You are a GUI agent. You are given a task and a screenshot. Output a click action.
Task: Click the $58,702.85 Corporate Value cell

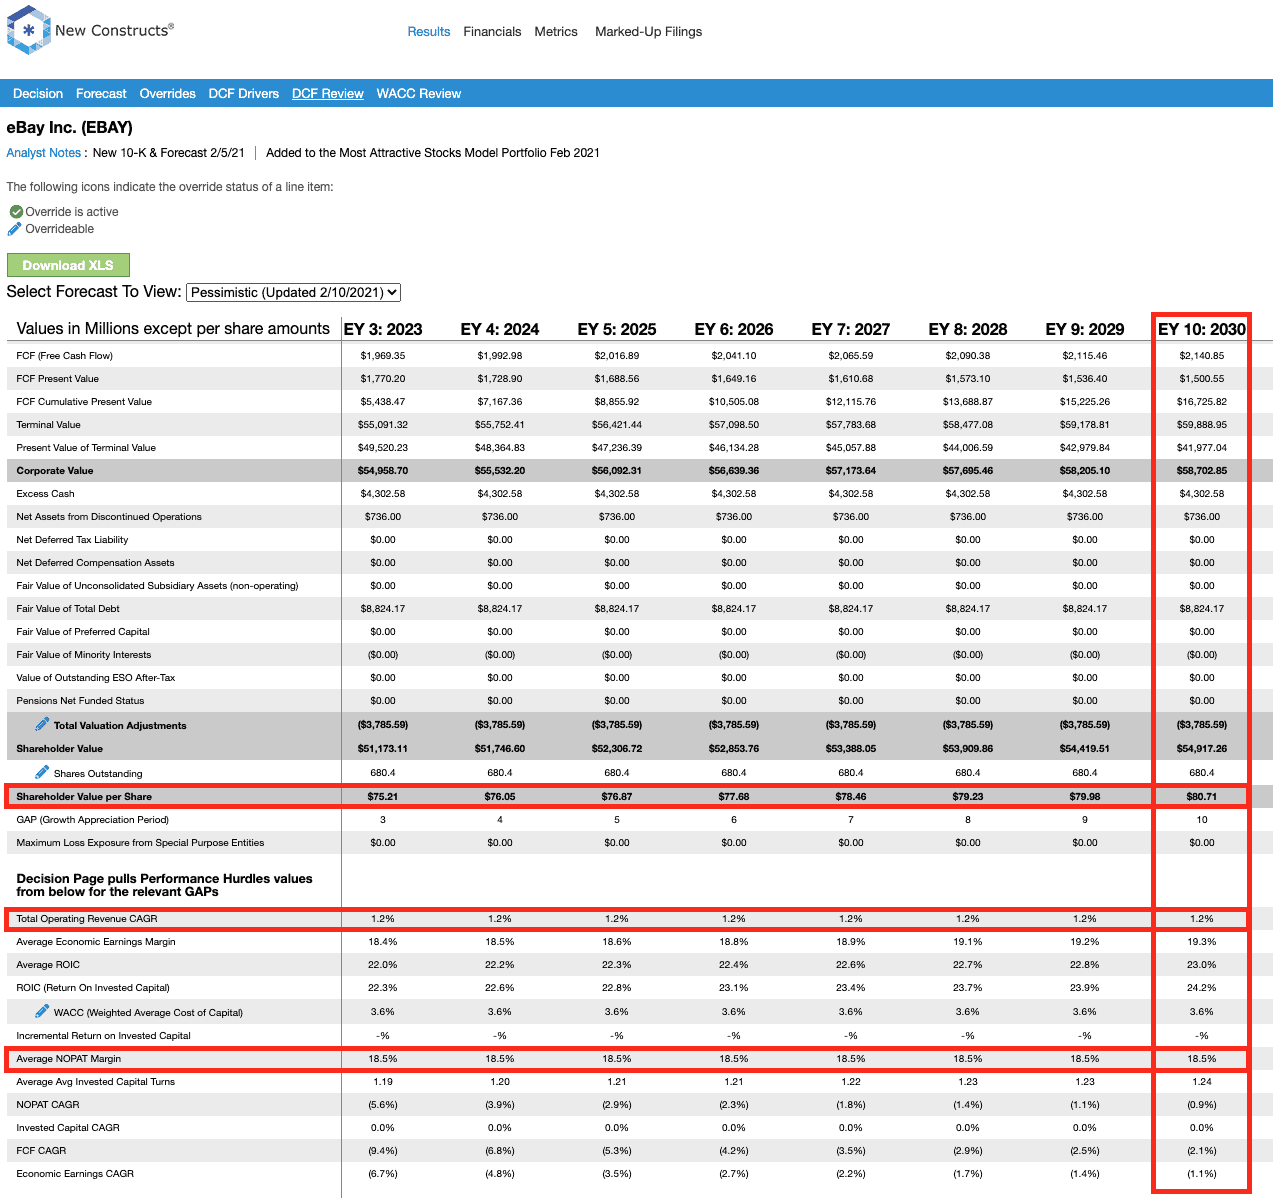tap(1202, 471)
